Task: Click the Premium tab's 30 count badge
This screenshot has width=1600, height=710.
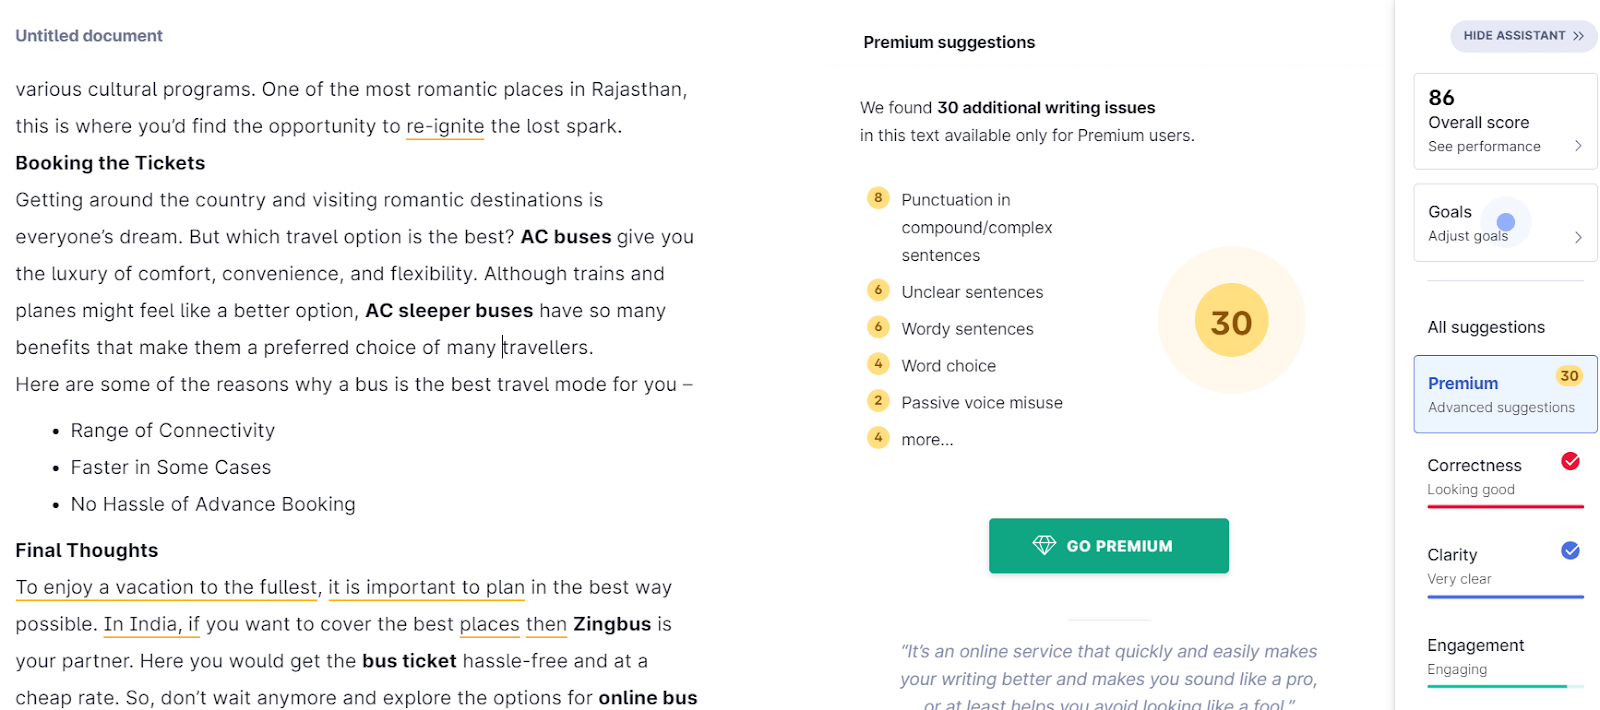Action: (1568, 376)
